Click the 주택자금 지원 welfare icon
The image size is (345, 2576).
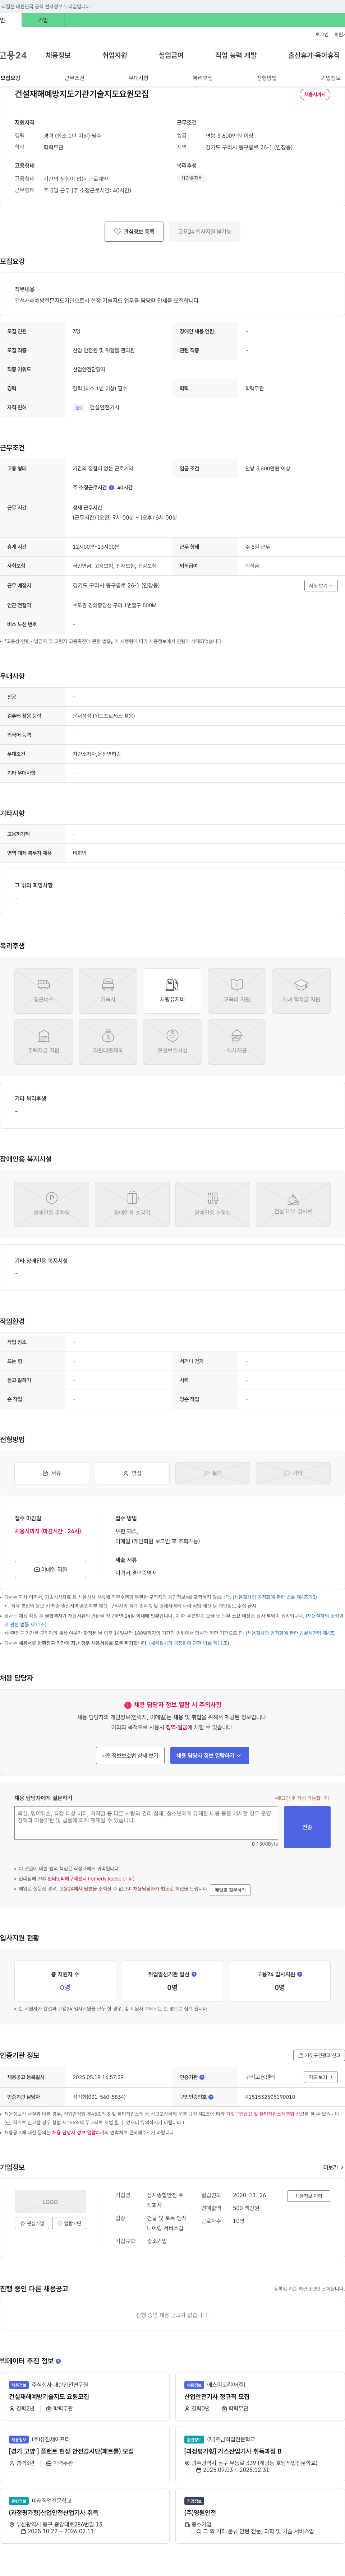pyautogui.click(x=43, y=1042)
